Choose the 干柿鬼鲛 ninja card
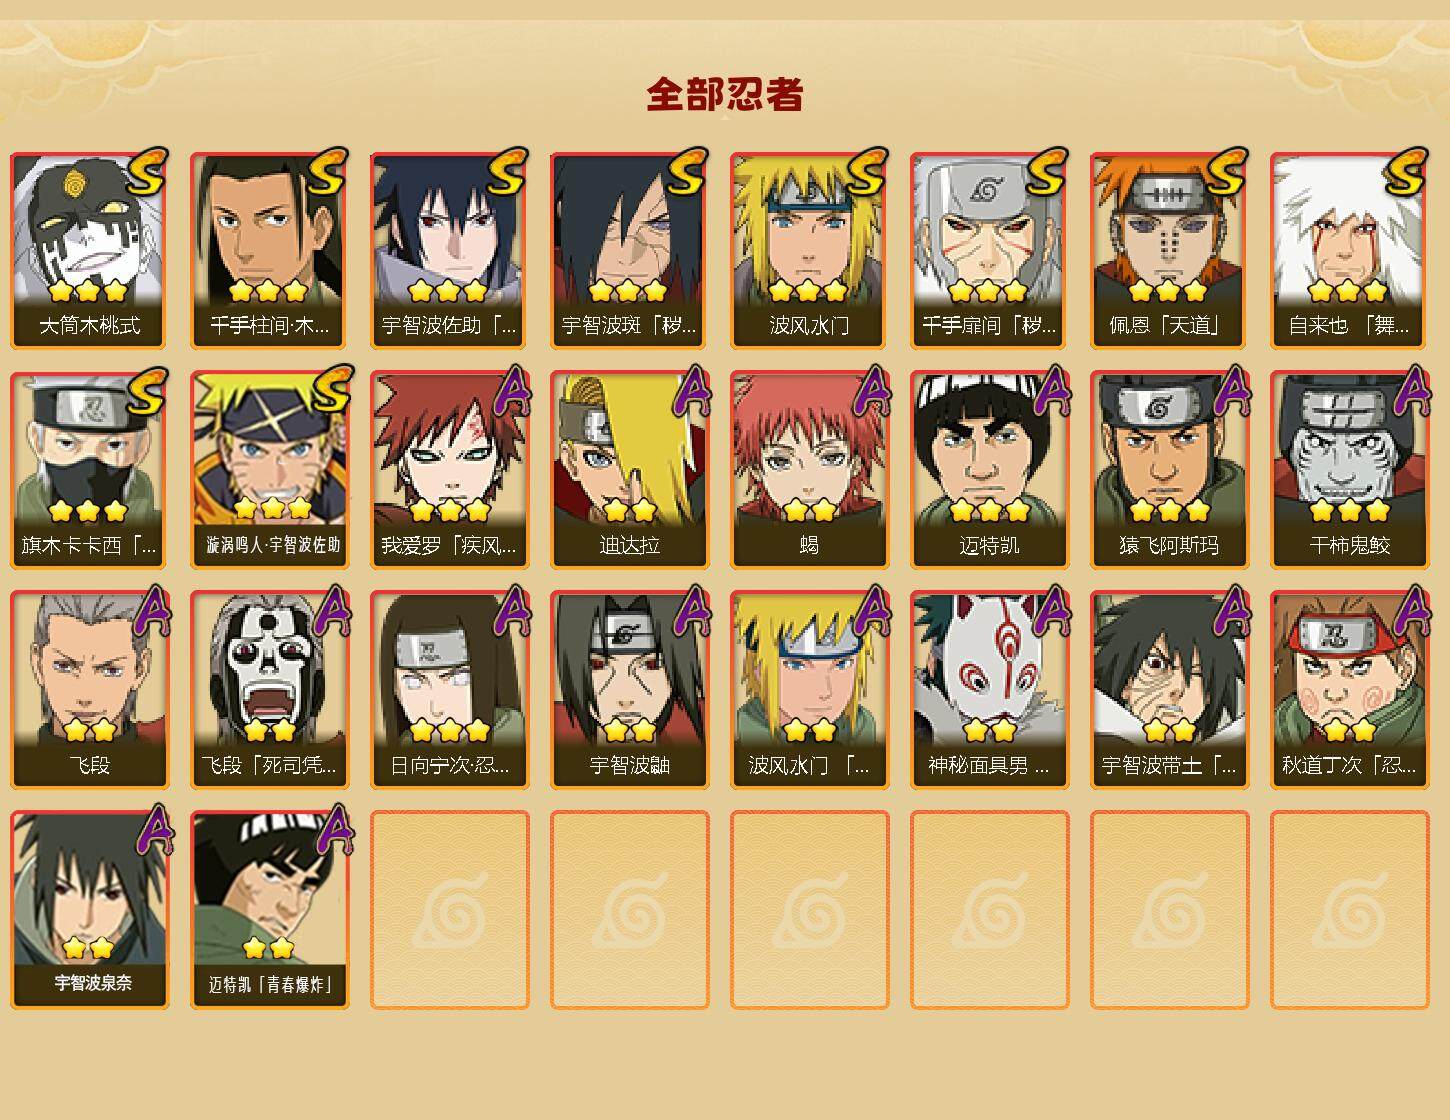This screenshot has height=1120, width=1450. click(1349, 470)
